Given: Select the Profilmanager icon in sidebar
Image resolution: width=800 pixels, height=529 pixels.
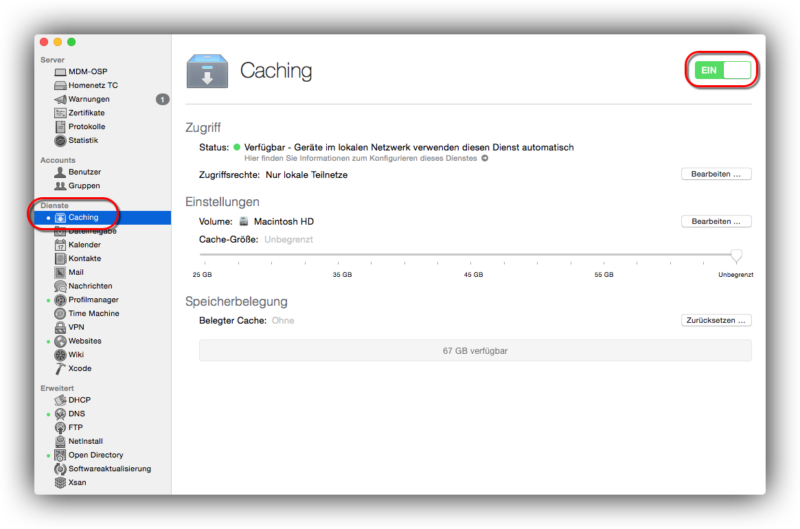Looking at the screenshot, I should pos(61,300).
